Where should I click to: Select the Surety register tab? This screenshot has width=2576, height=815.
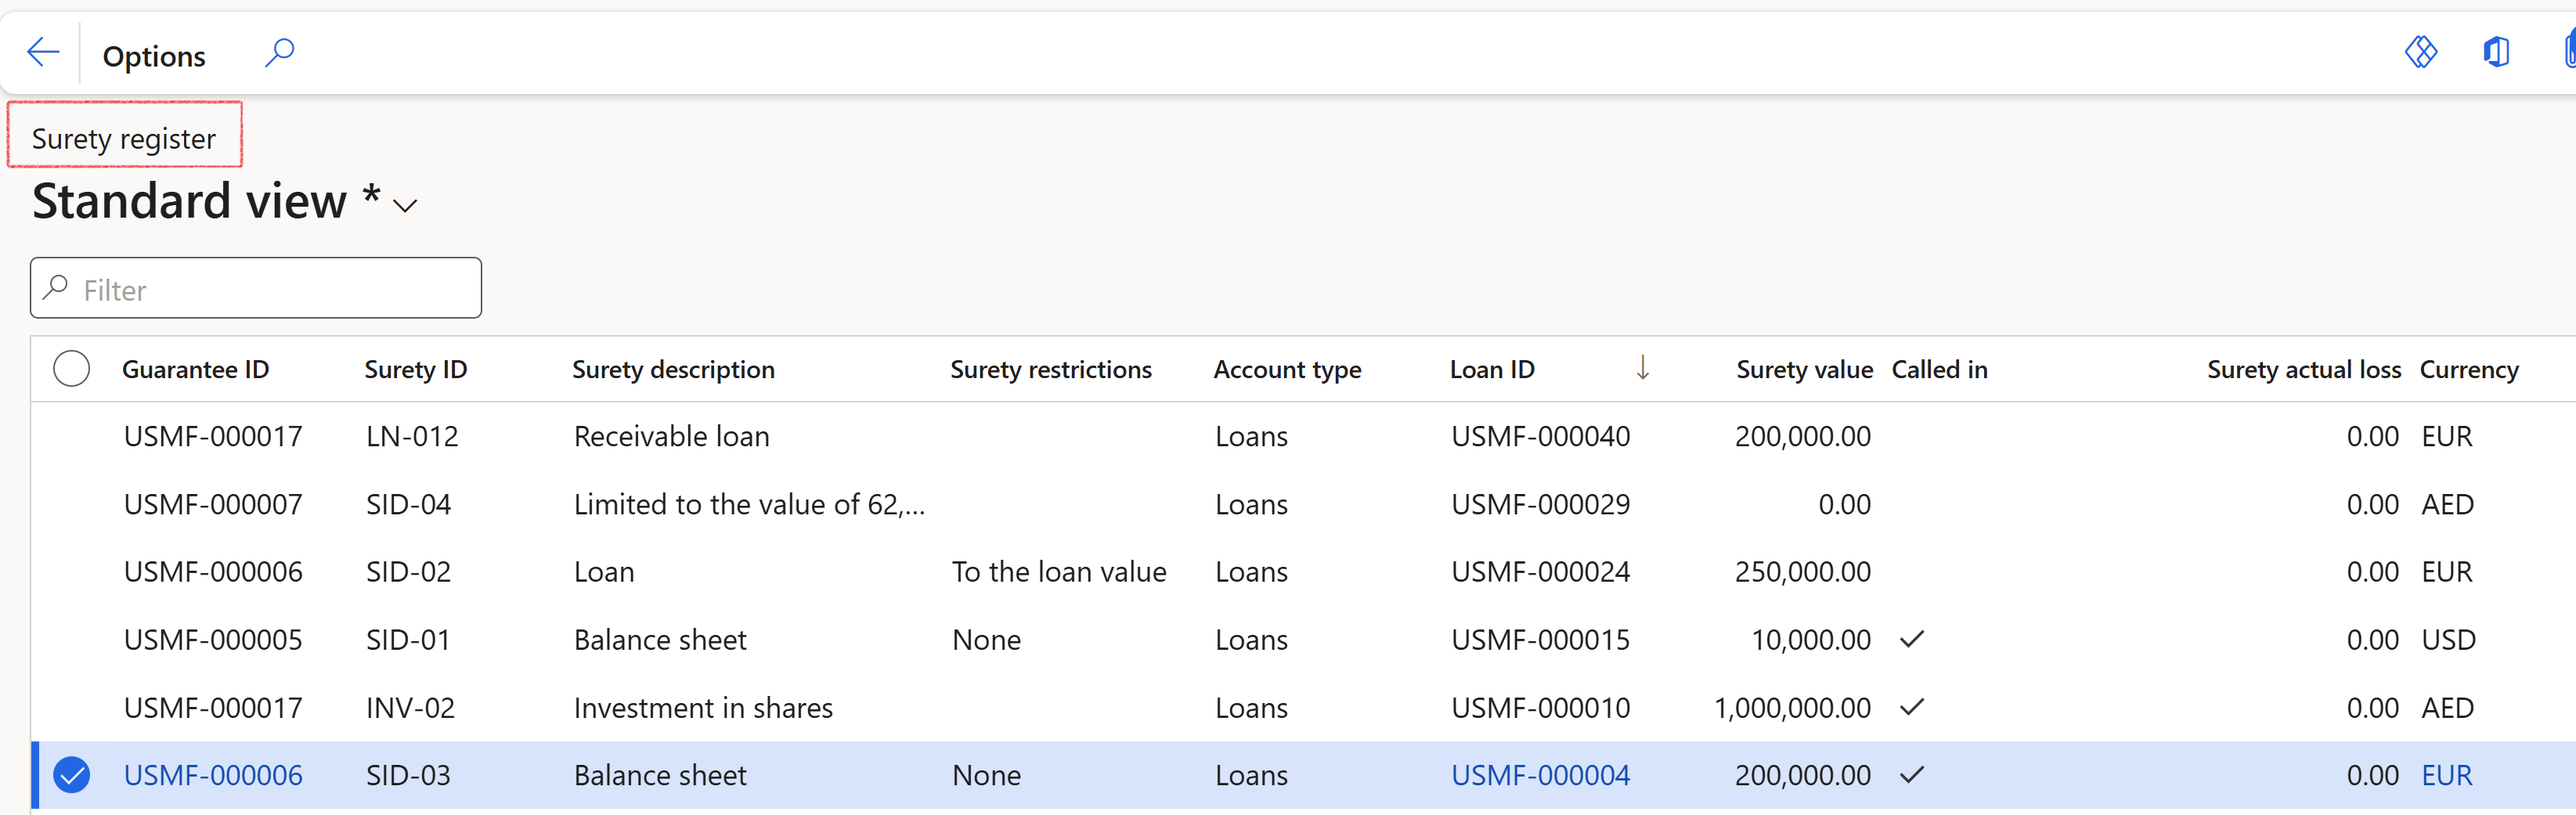coord(124,138)
